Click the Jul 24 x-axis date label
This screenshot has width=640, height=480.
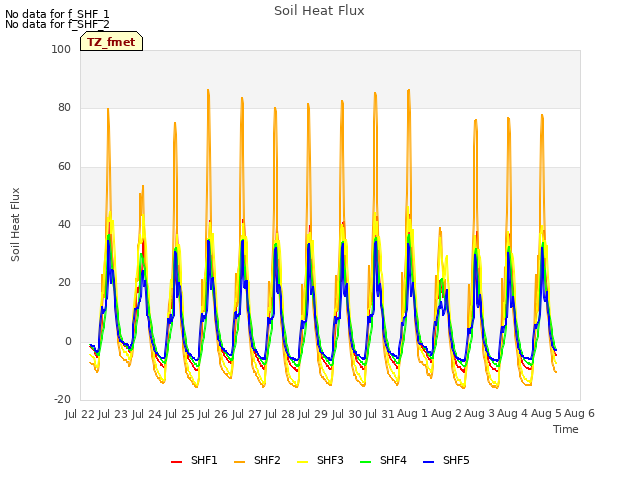[146, 414]
